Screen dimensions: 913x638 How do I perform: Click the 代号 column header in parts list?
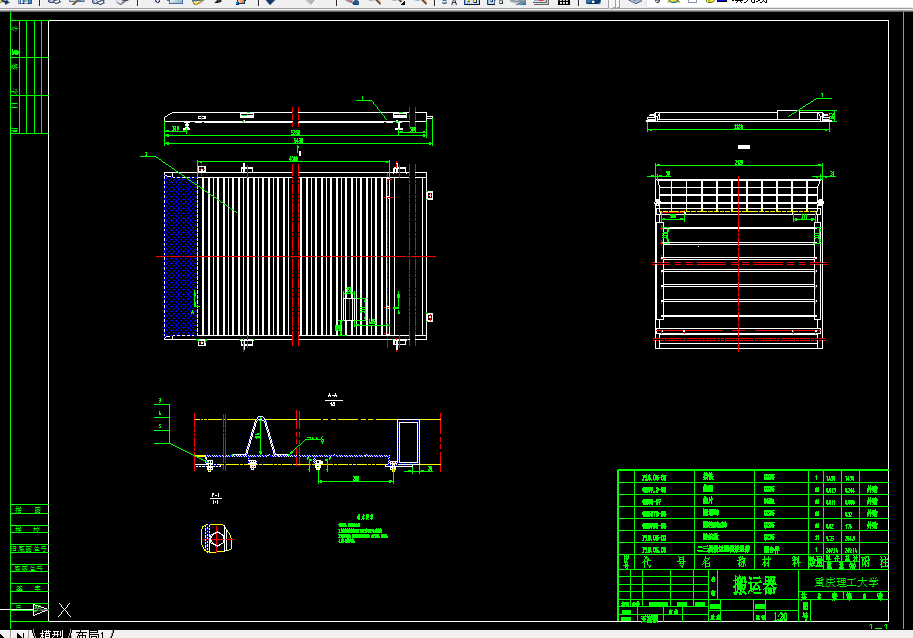664,562
